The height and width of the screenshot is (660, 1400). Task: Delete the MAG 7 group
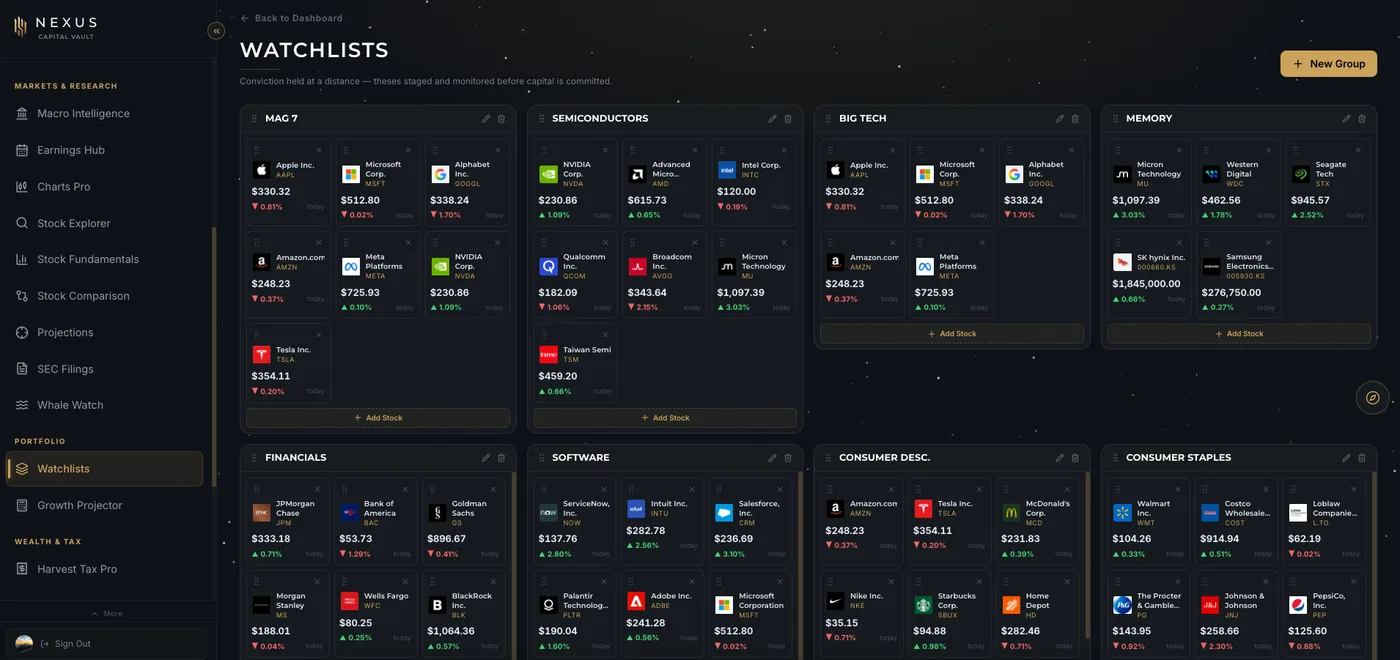pos(502,119)
